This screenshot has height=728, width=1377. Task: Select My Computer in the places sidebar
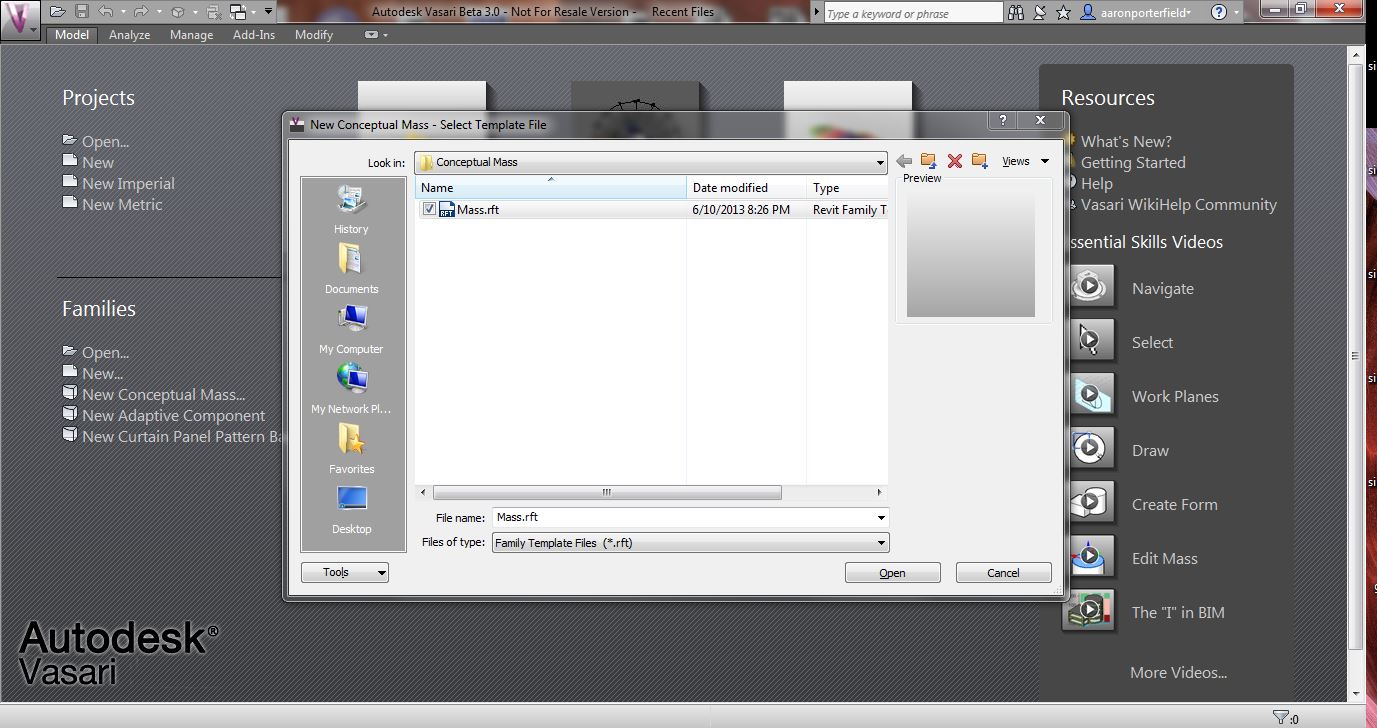(352, 330)
